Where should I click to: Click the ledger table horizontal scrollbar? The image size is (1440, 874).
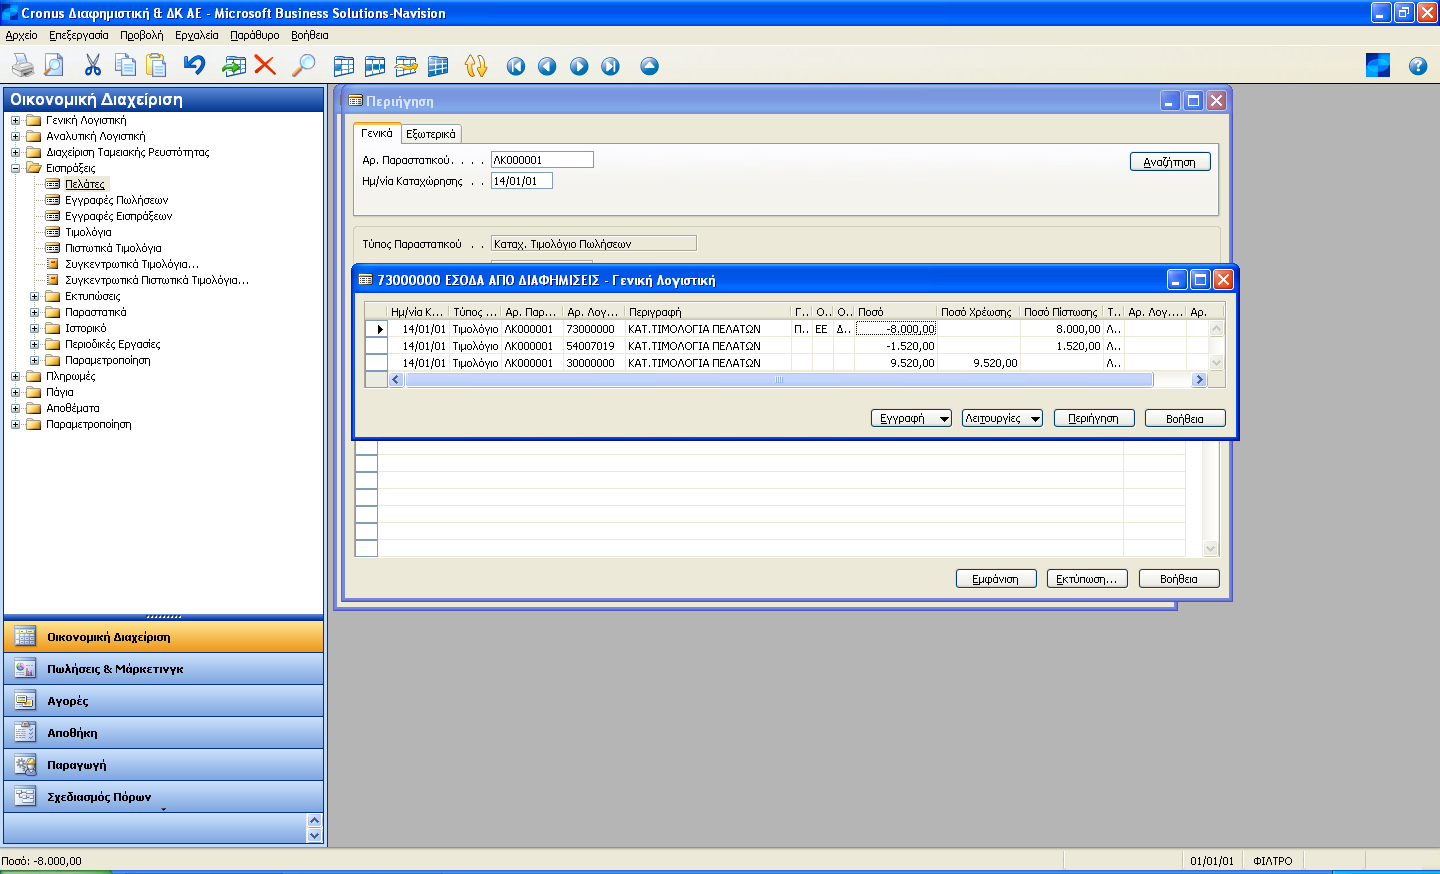coord(798,380)
